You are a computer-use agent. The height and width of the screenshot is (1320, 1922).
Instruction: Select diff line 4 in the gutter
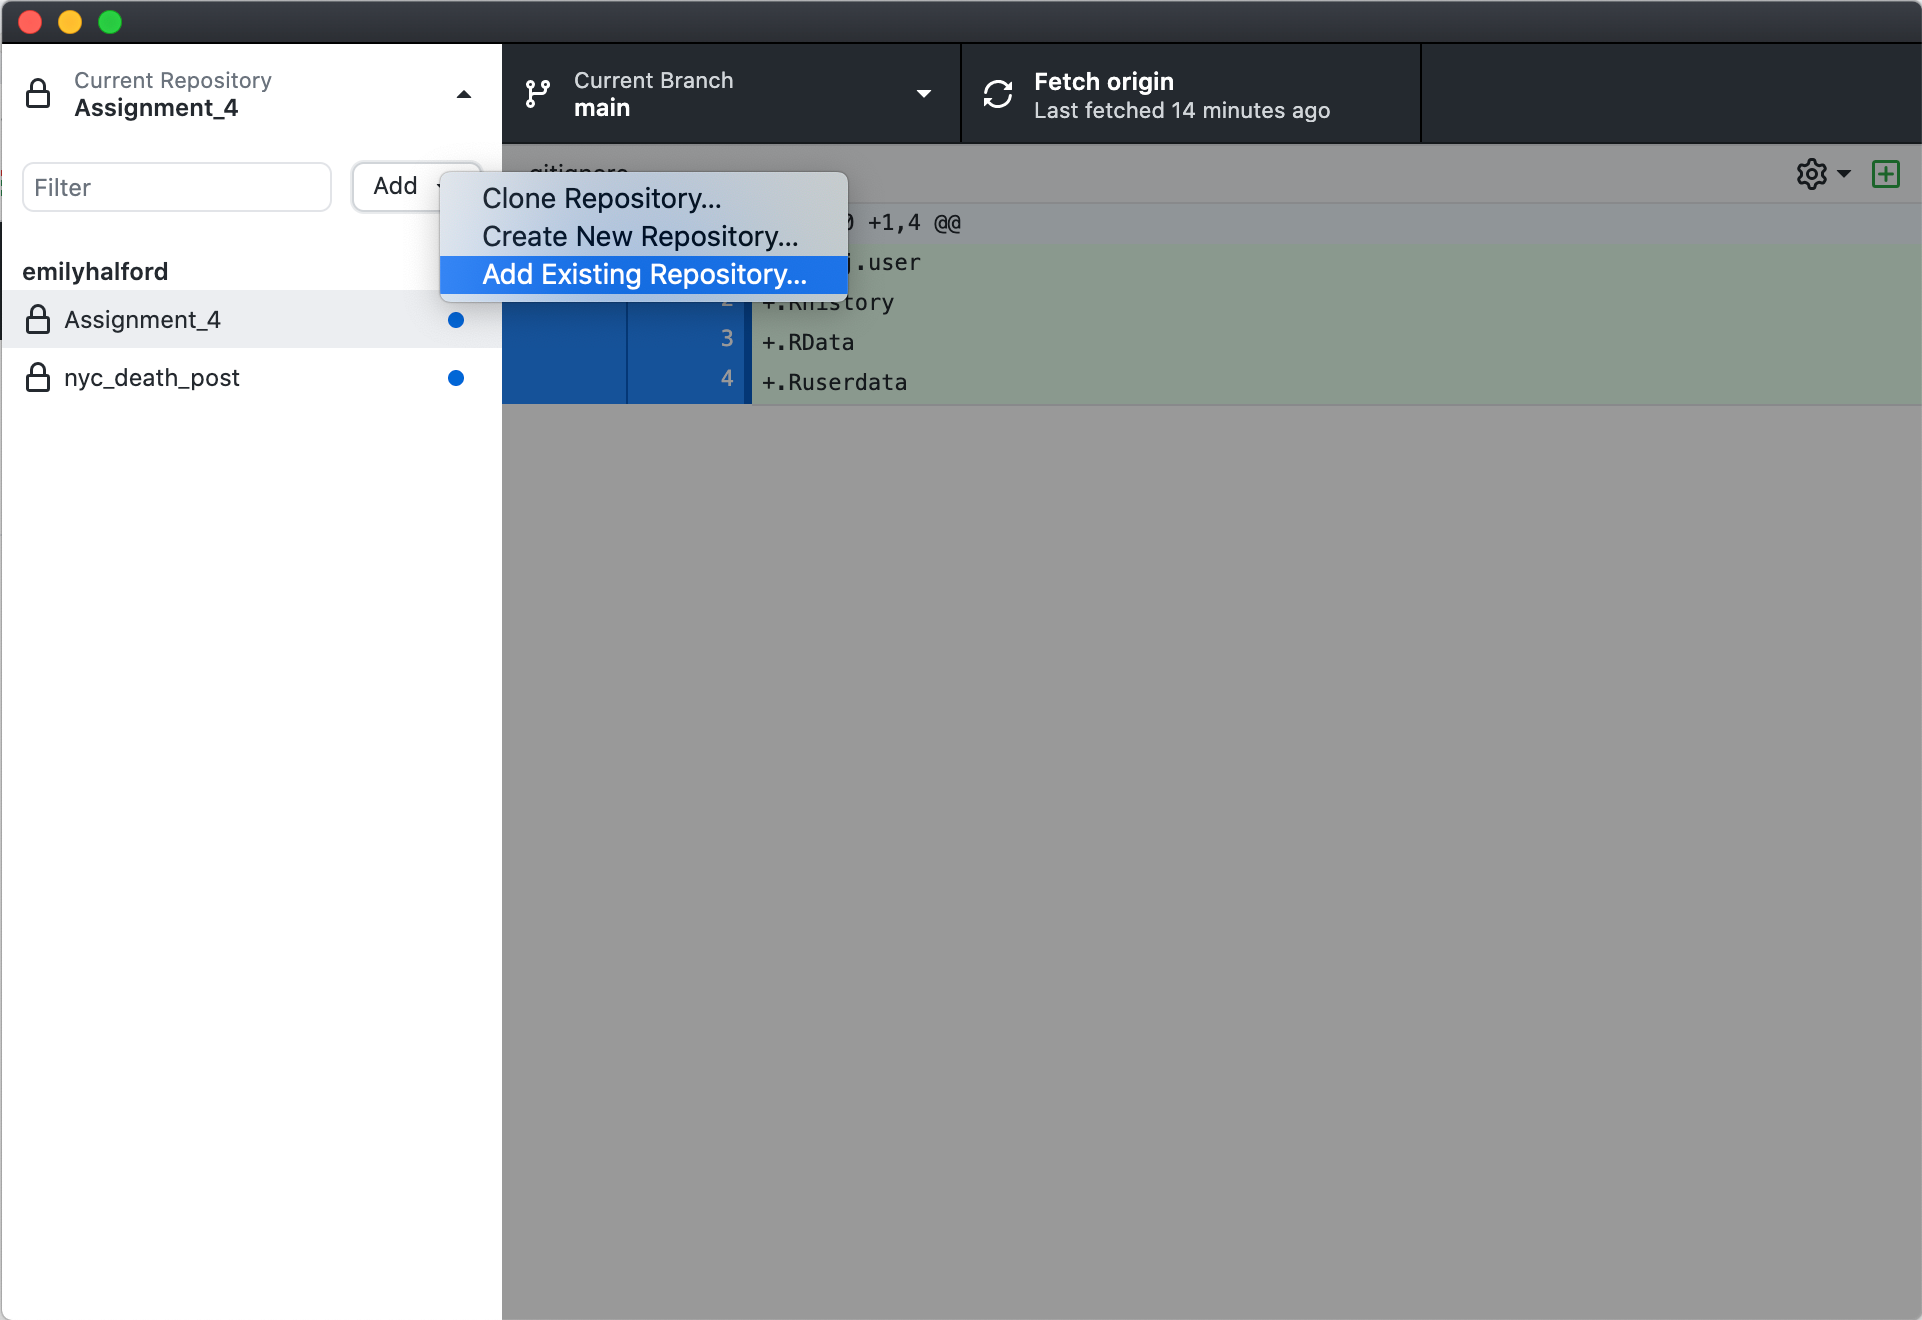tap(726, 379)
